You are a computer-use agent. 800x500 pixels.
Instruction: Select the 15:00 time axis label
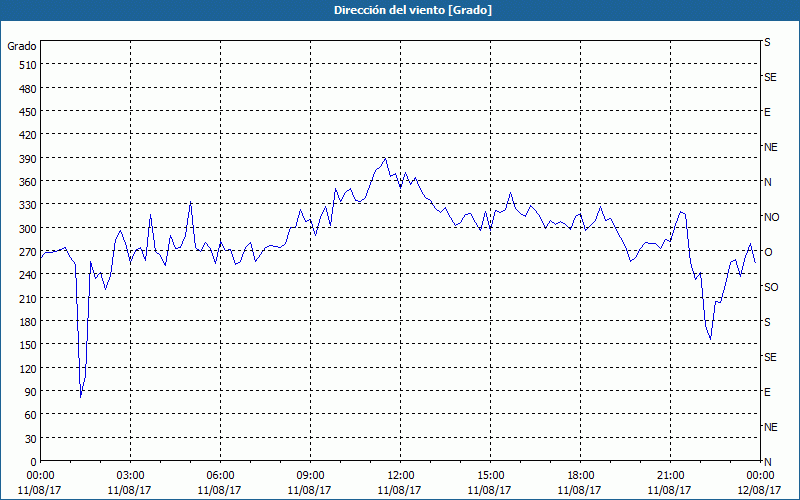coord(490,476)
